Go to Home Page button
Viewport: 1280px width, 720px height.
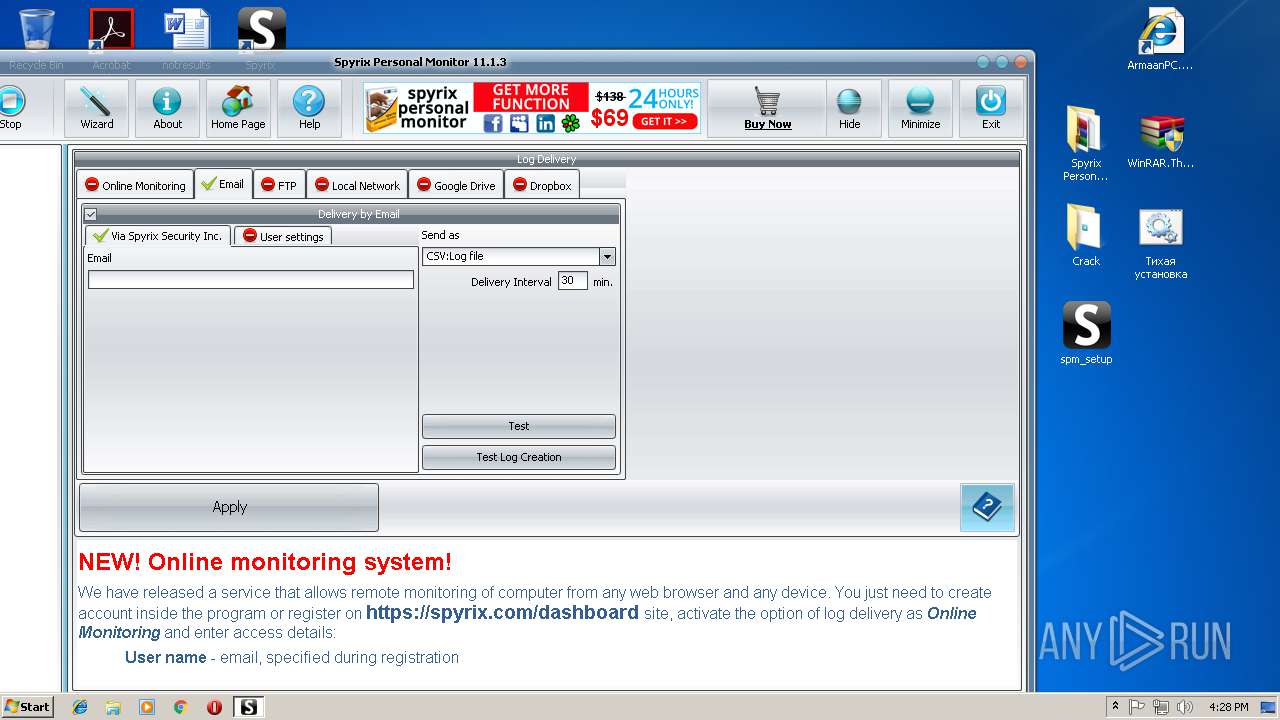[x=238, y=108]
